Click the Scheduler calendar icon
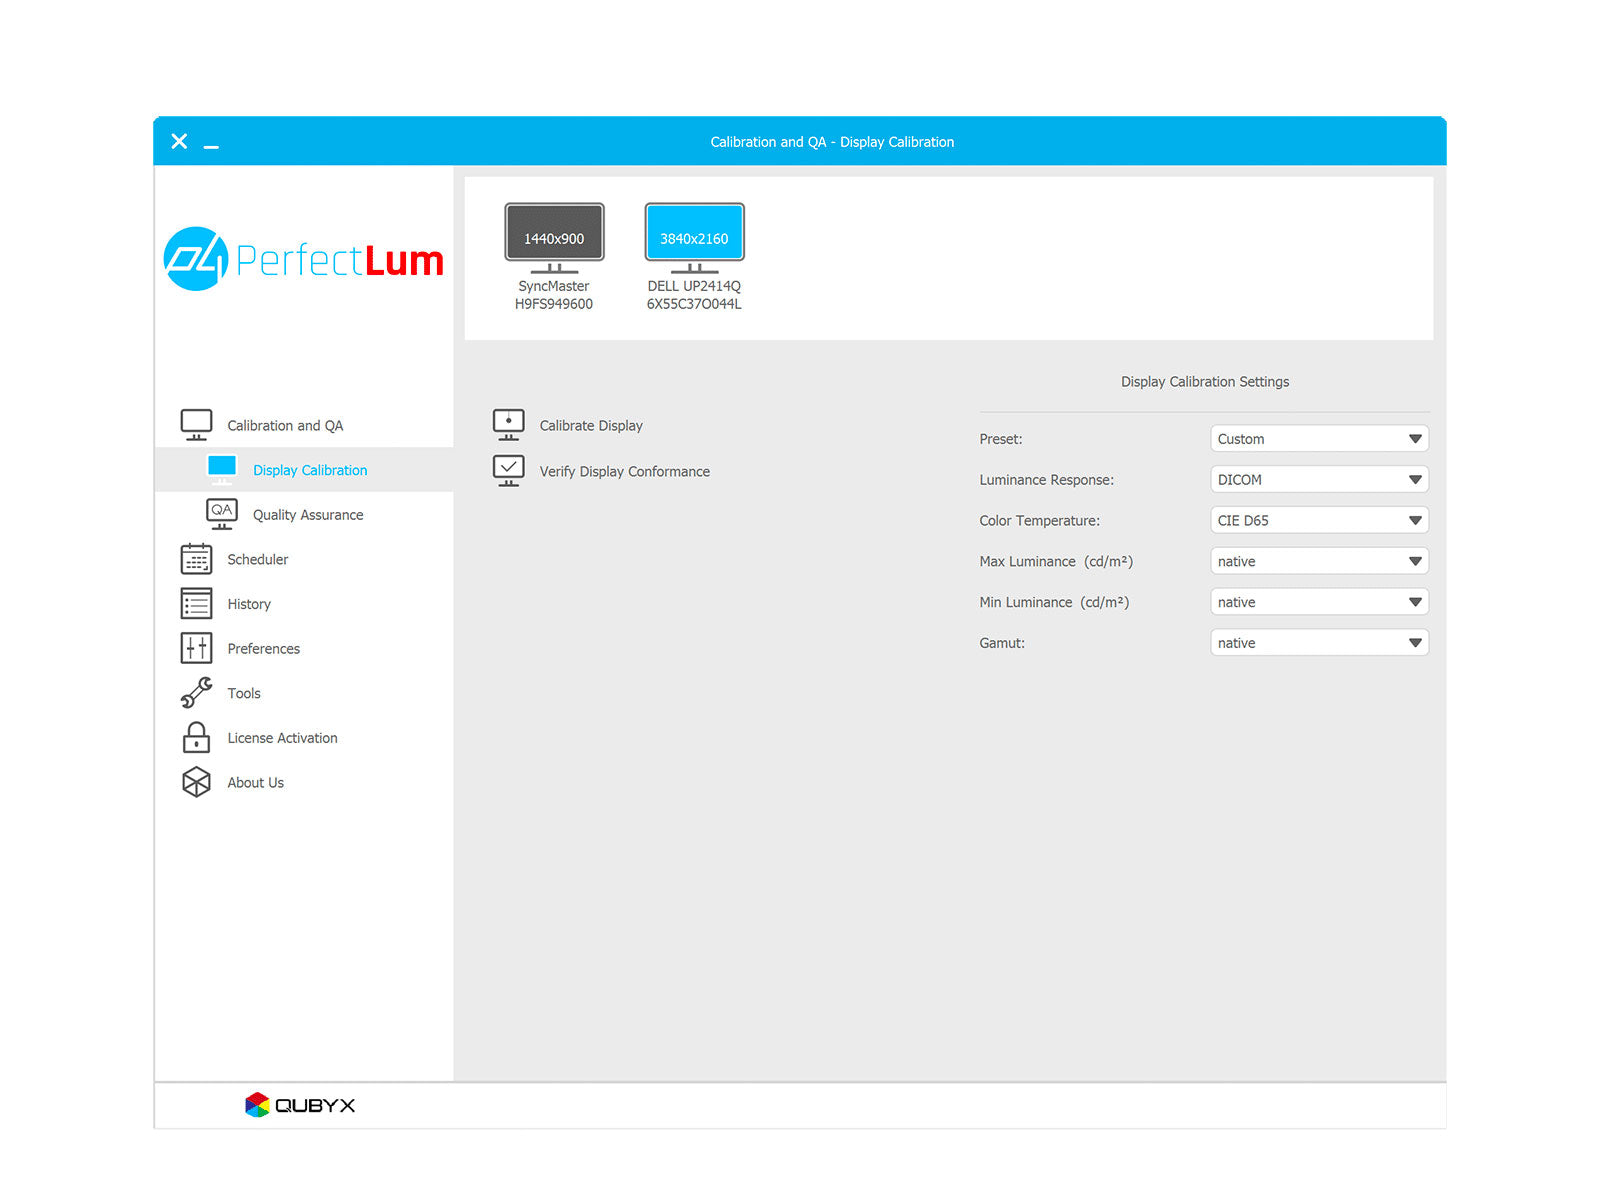Viewport: 1600px width, 1200px height. 196,559
